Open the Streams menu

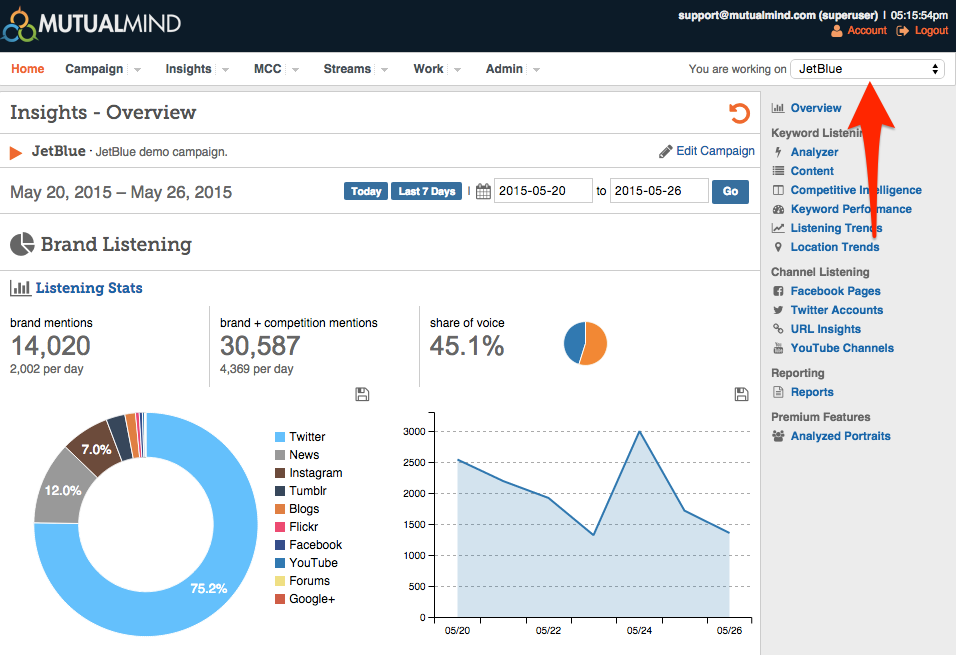pos(347,69)
